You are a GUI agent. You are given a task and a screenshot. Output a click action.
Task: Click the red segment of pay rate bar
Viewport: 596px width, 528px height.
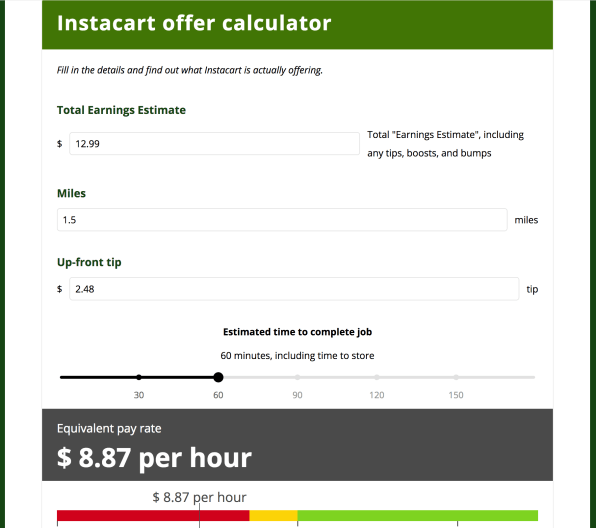(153, 515)
